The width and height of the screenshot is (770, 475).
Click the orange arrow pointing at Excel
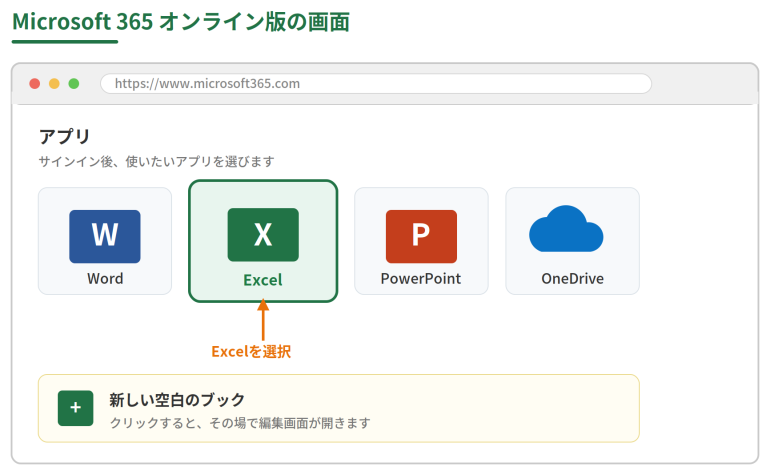click(263, 320)
